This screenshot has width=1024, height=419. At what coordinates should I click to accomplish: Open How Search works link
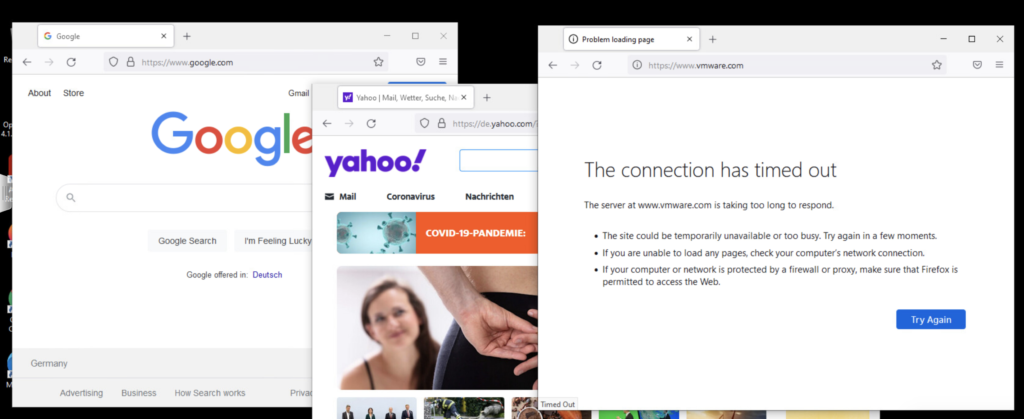210,393
